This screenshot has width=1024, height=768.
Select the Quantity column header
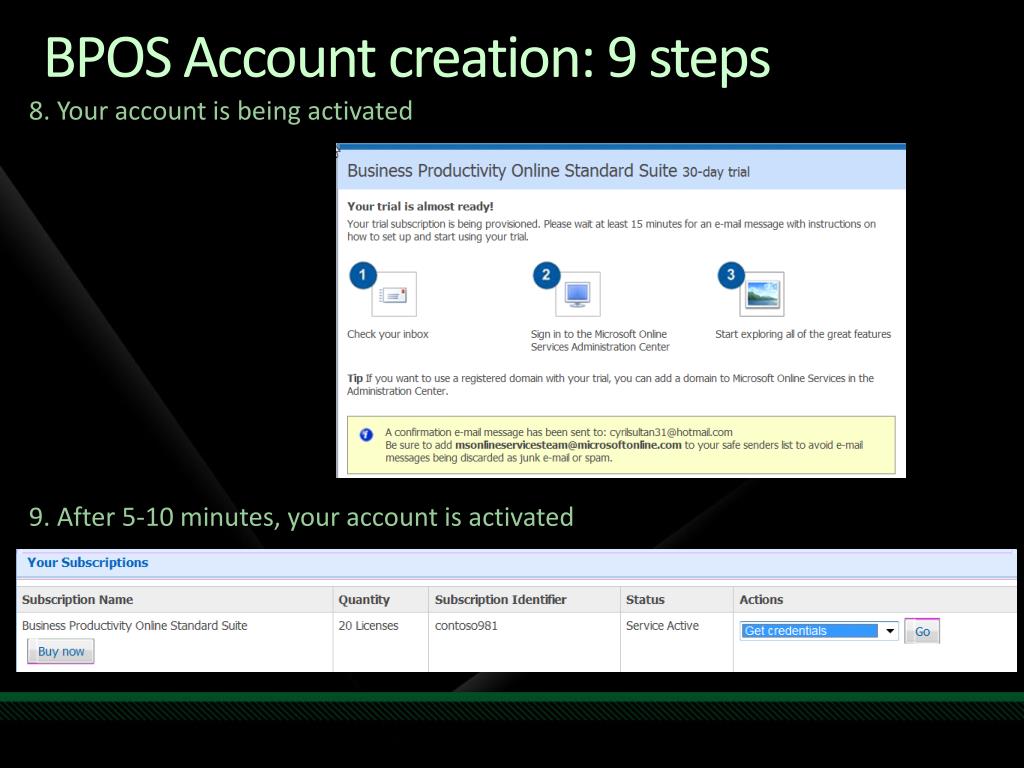[x=364, y=600]
